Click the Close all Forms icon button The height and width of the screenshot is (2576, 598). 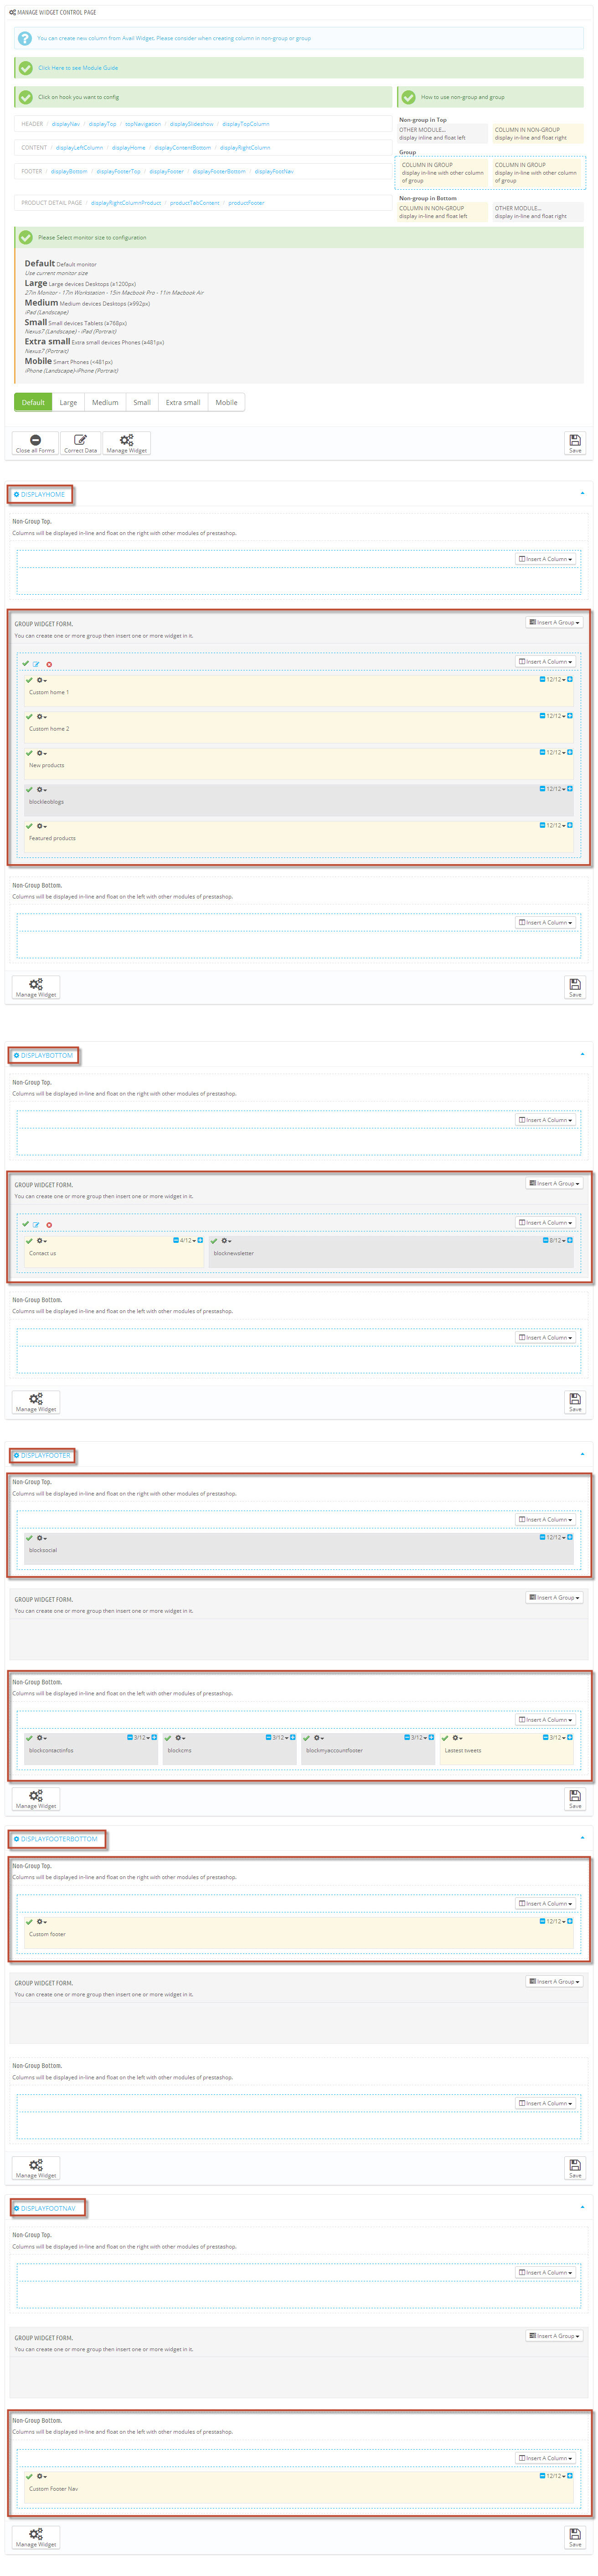click(35, 443)
